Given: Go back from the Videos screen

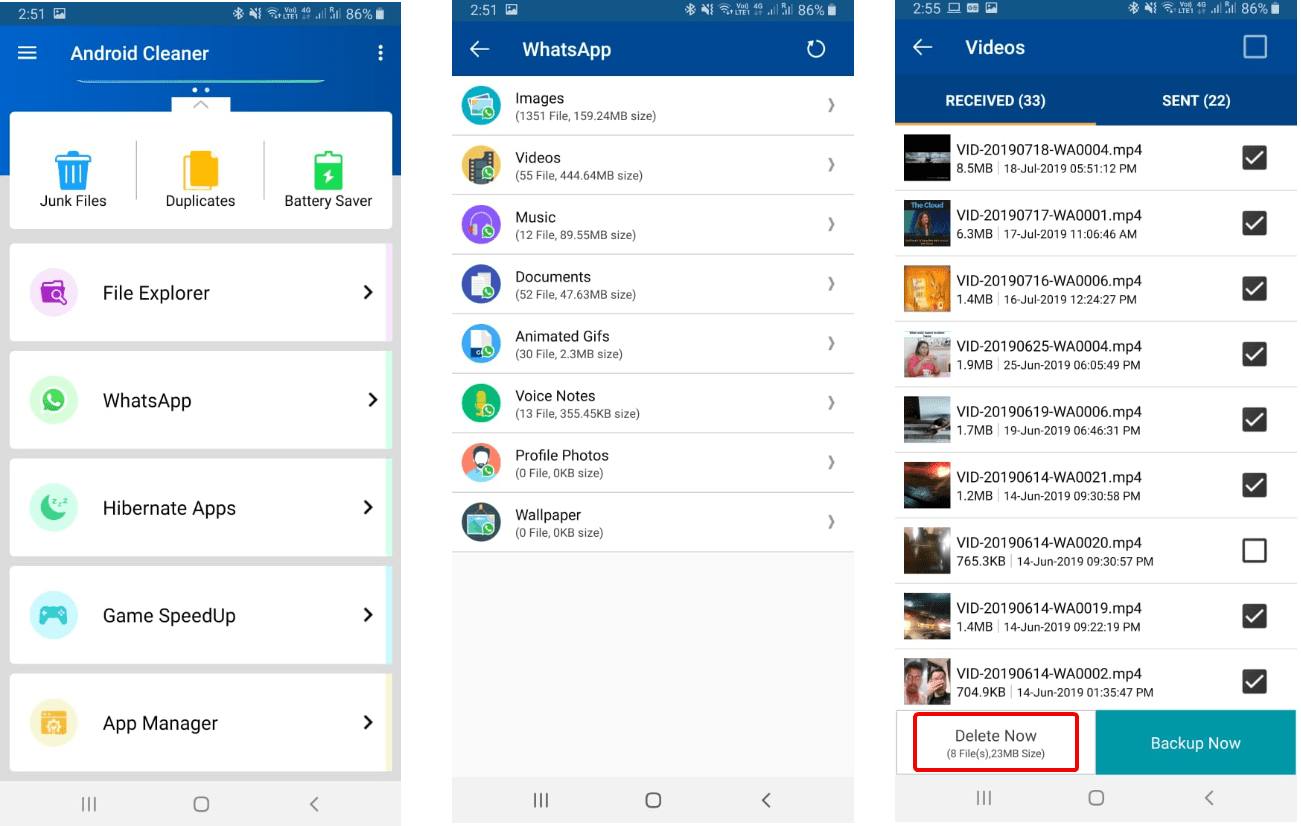Looking at the screenshot, I should (x=922, y=47).
